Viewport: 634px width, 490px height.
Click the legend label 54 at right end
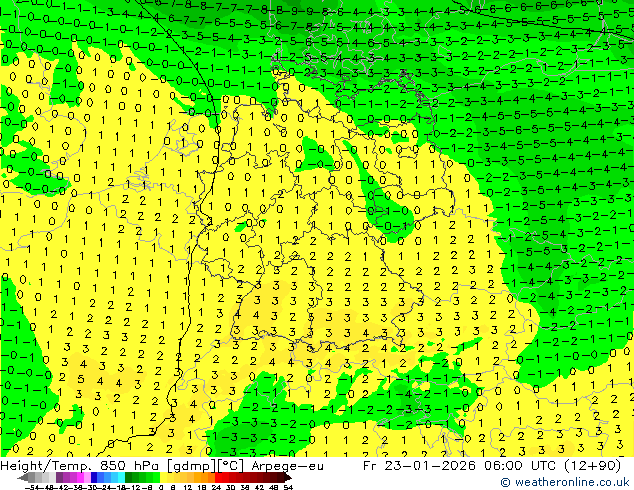point(289,487)
